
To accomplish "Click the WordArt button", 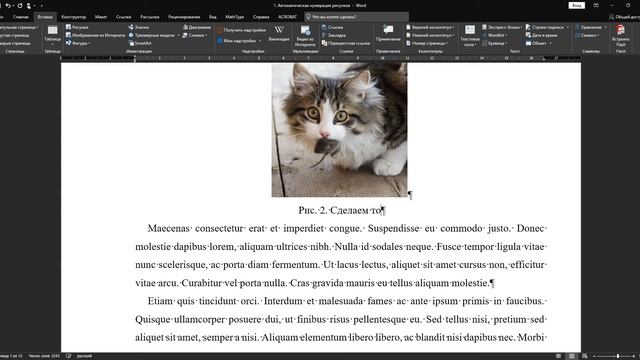I will pos(494,36).
